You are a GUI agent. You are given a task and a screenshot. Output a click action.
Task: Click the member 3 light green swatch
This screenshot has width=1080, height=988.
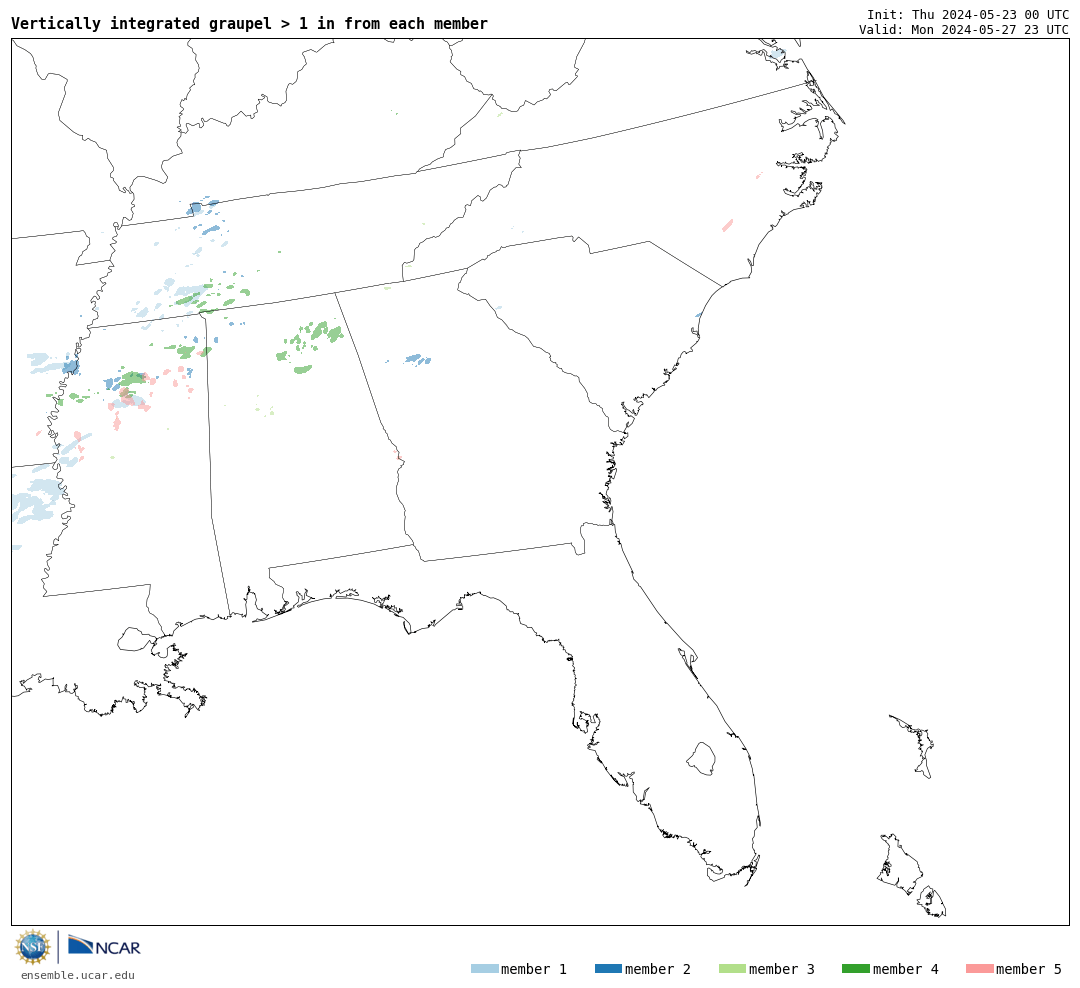(732, 969)
